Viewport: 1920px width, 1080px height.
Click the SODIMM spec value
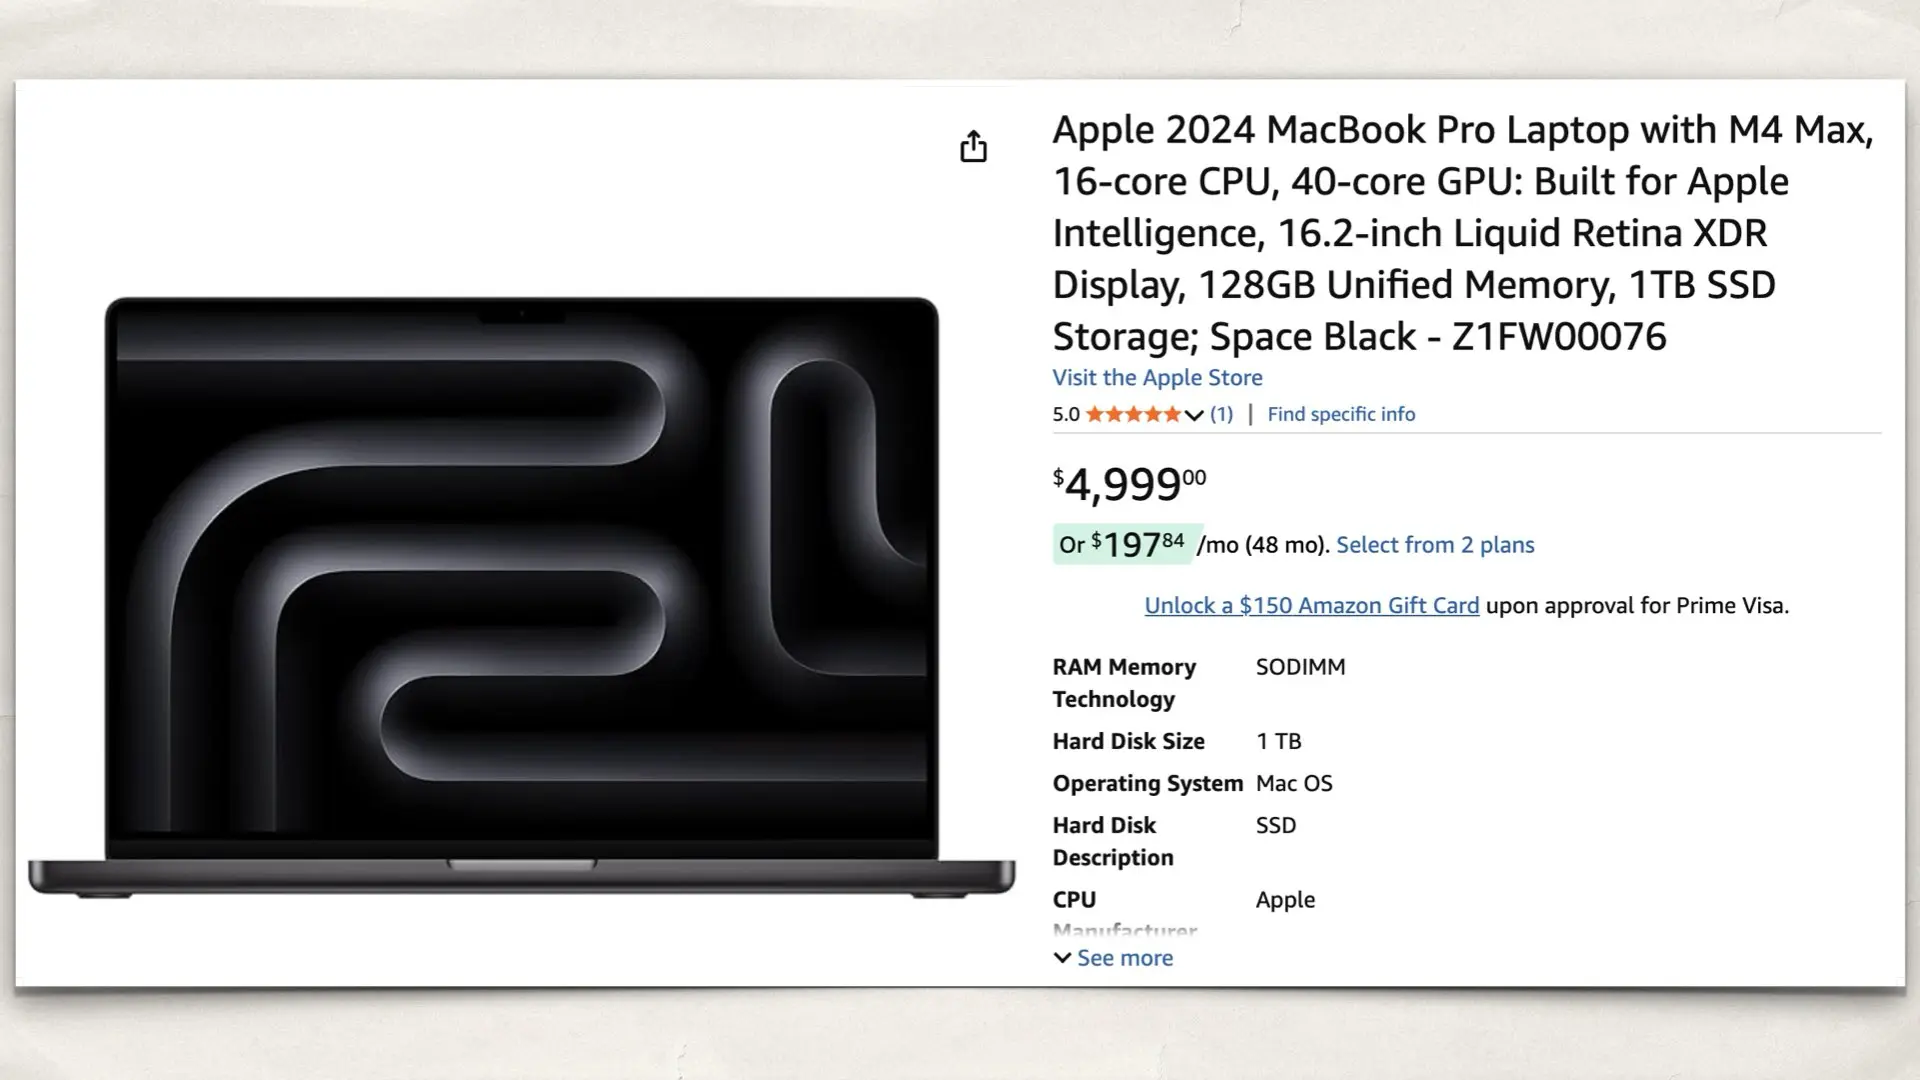point(1300,667)
